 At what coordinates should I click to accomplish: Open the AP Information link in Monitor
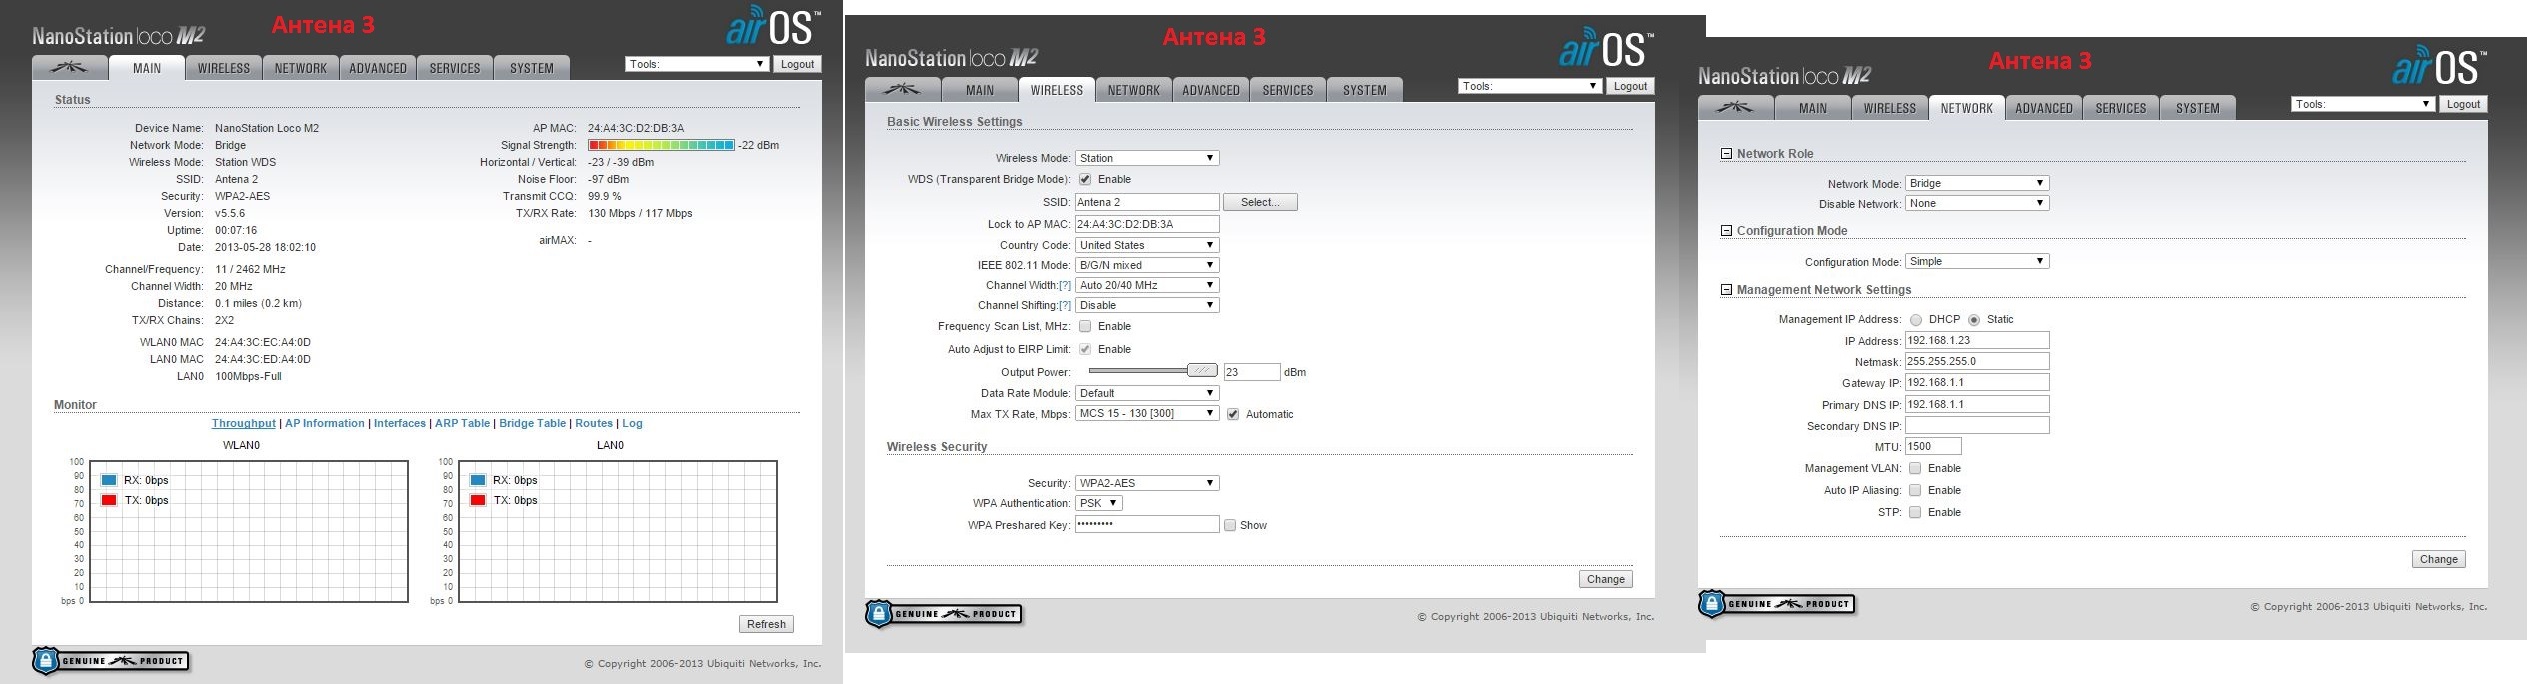(324, 424)
